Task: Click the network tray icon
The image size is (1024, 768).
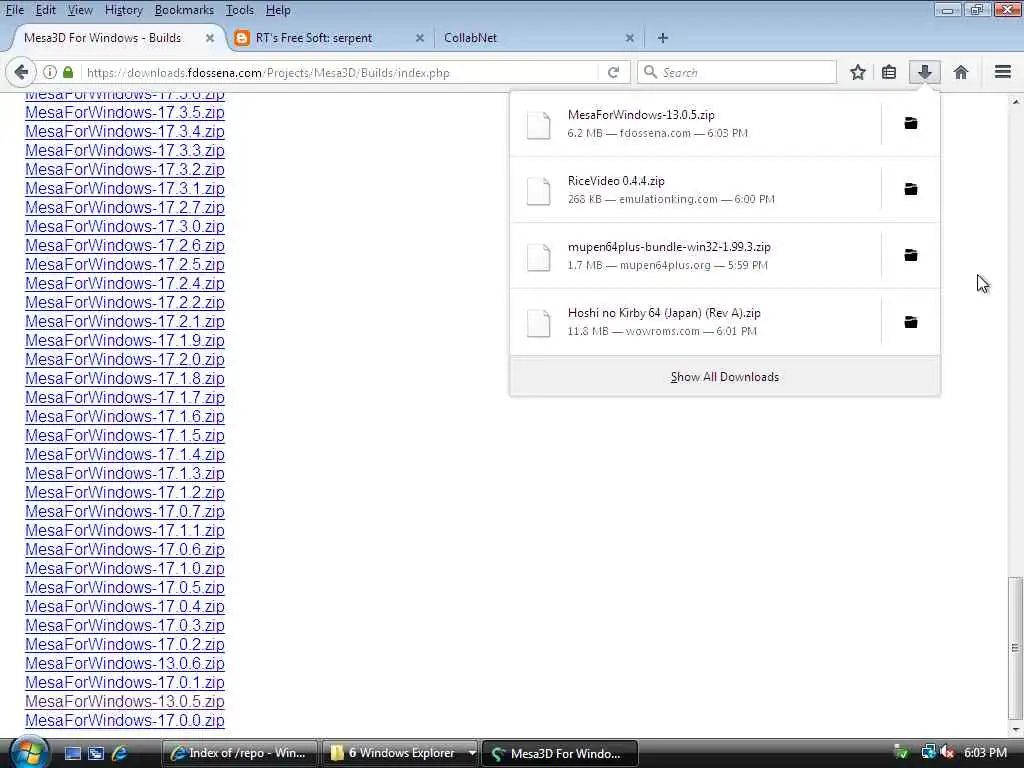Action: point(928,752)
